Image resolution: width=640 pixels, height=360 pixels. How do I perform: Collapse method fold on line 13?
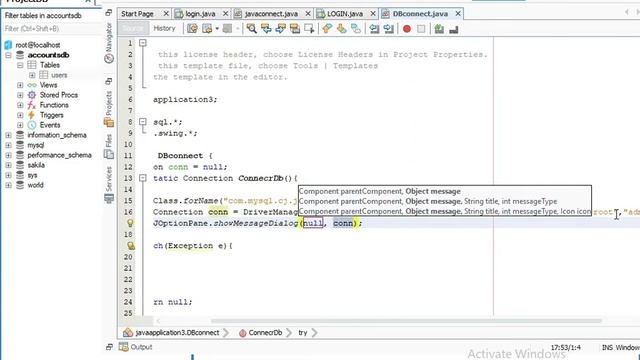(142, 178)
